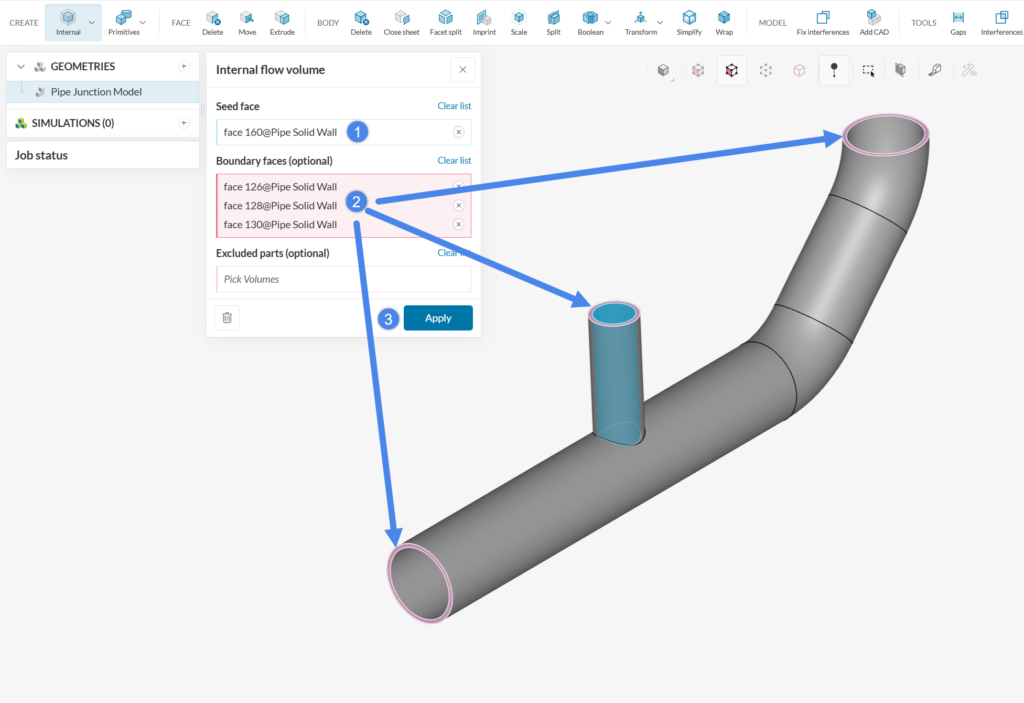Open the SIMULATIONS panel
The image size is (1024, 703).
click(x=70, y=122)
